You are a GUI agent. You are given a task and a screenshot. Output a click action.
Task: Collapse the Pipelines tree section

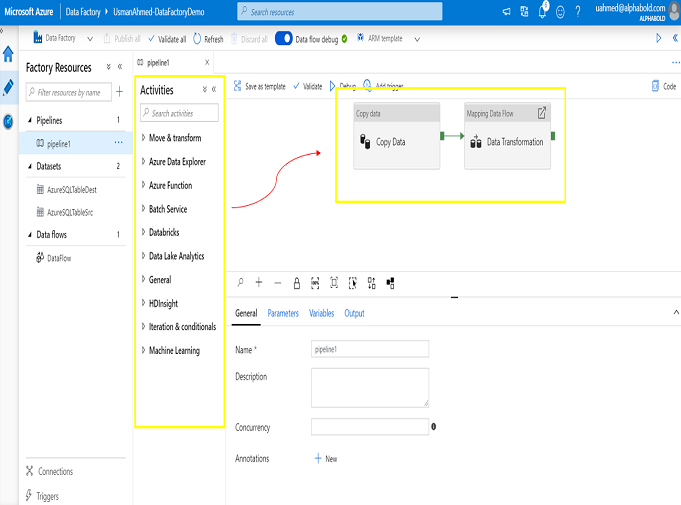pyautogui.click(x=26, y=120)
